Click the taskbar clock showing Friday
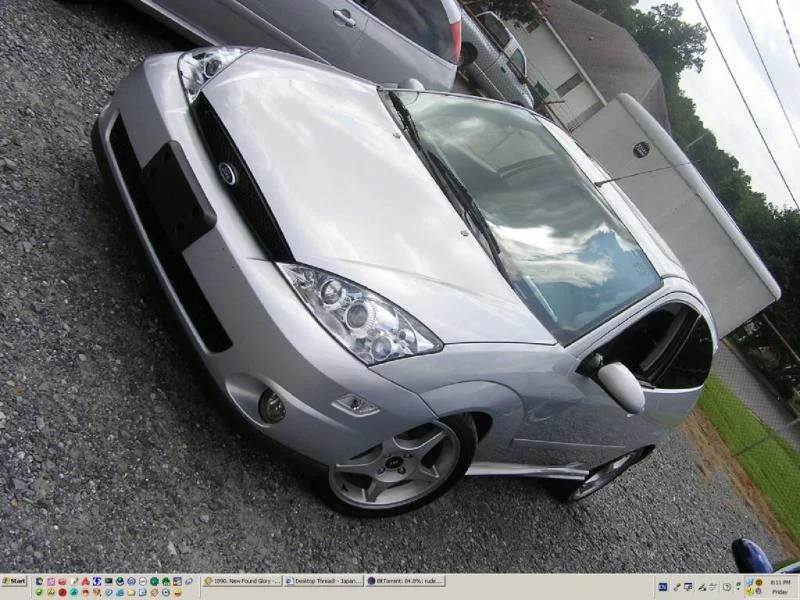 [780, 587]
